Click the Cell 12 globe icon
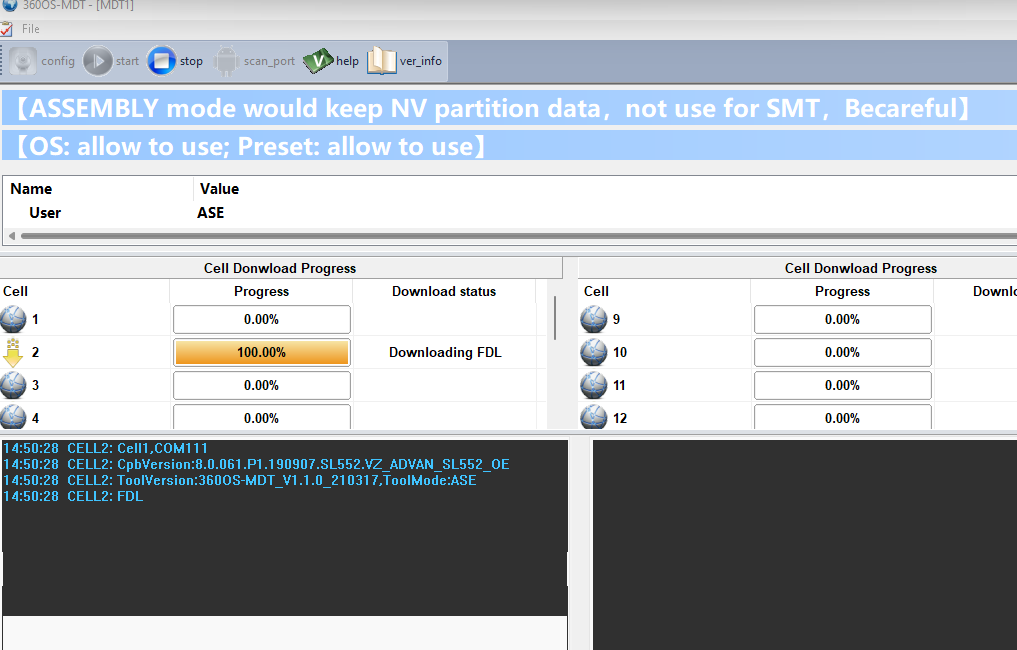The width and height of the screenshot is (1017, 650). pyautogui.click(x=594, y=417)
